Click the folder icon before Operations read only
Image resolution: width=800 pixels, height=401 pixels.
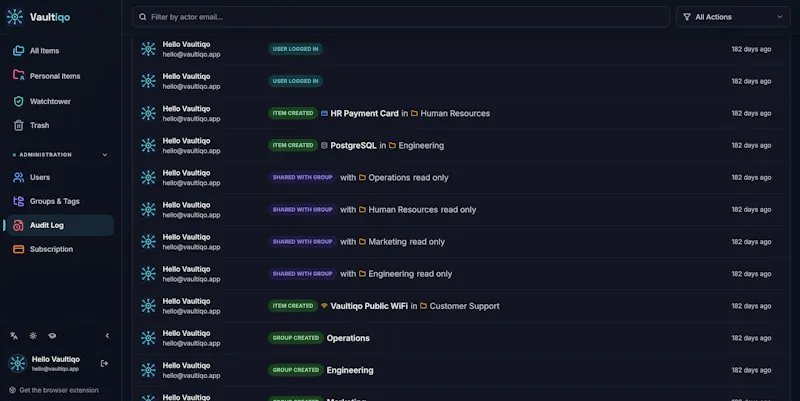pyautogui.click(x=362, y=178)
